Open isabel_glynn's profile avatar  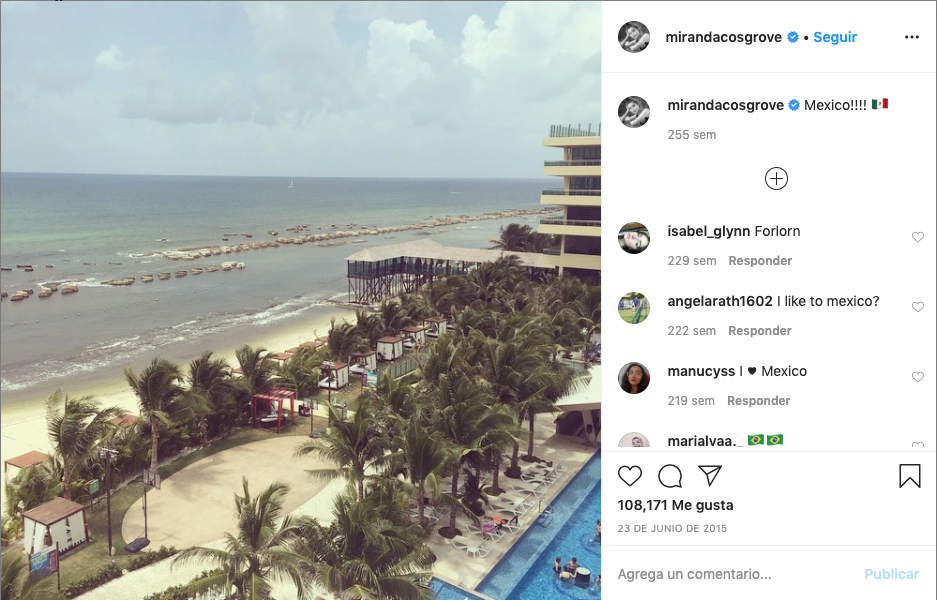coord(634,238)
